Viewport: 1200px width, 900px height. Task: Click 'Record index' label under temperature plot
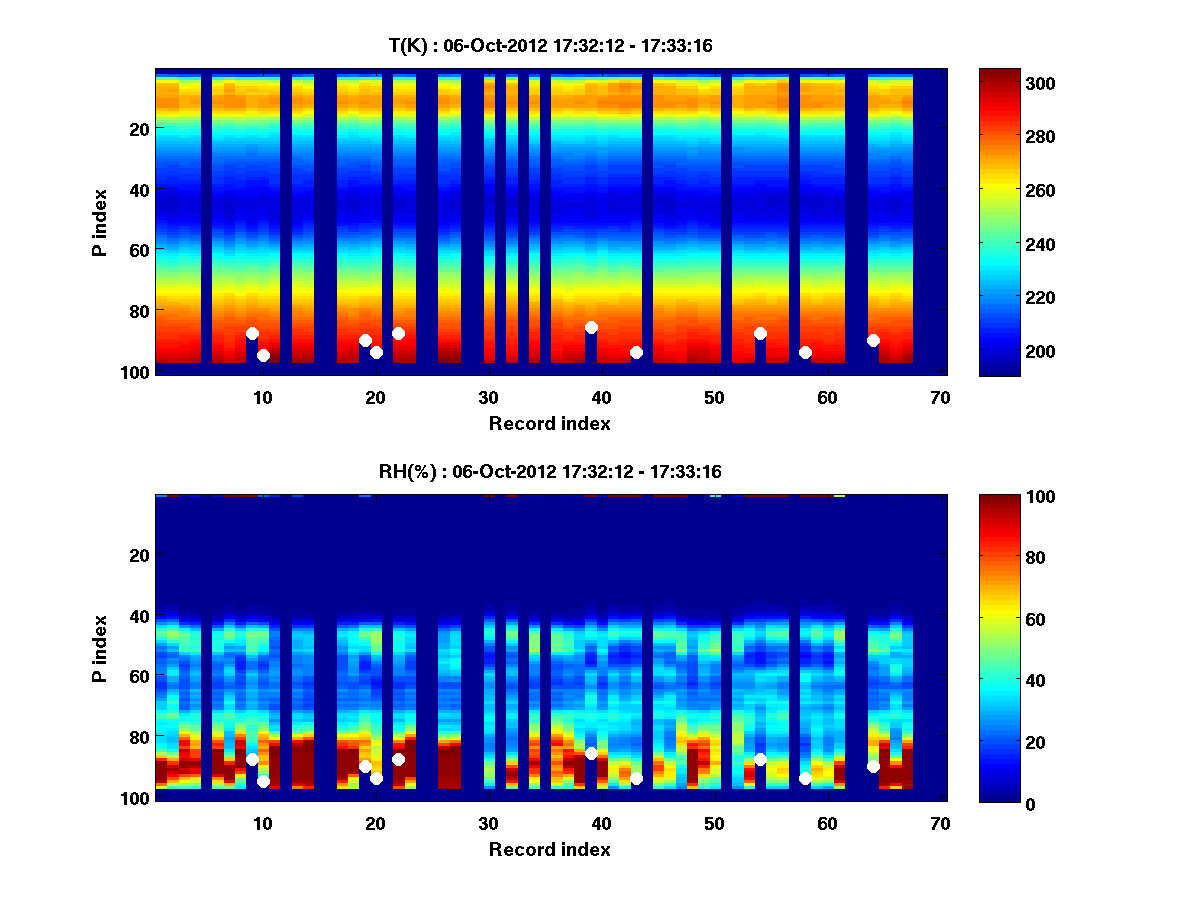coord(549,423)
